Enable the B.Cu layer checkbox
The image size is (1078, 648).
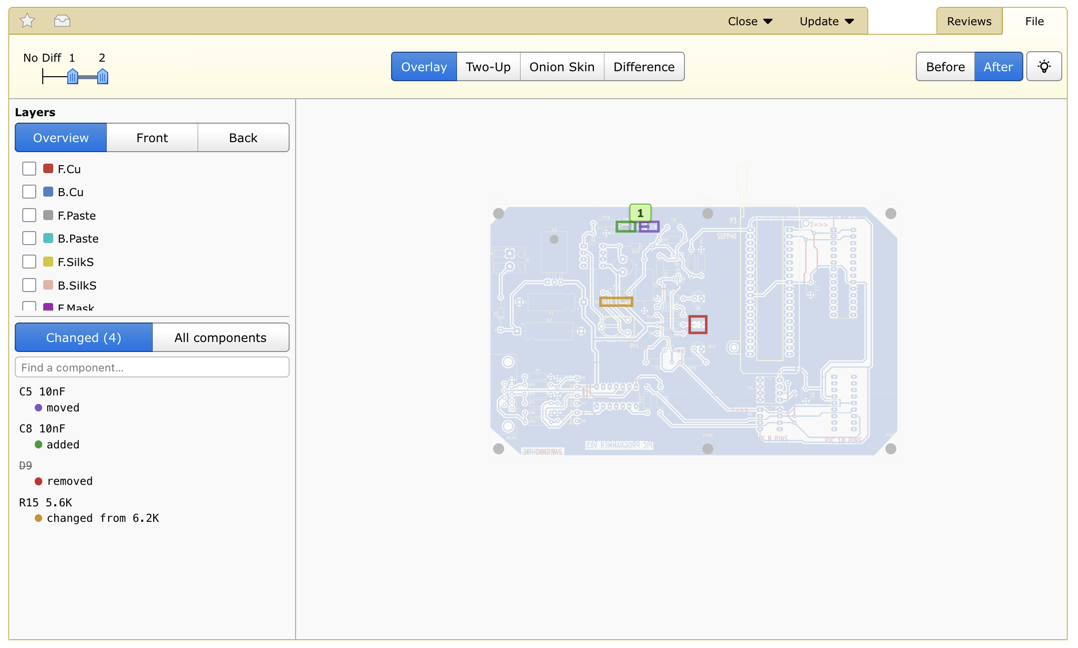[29, 192]
